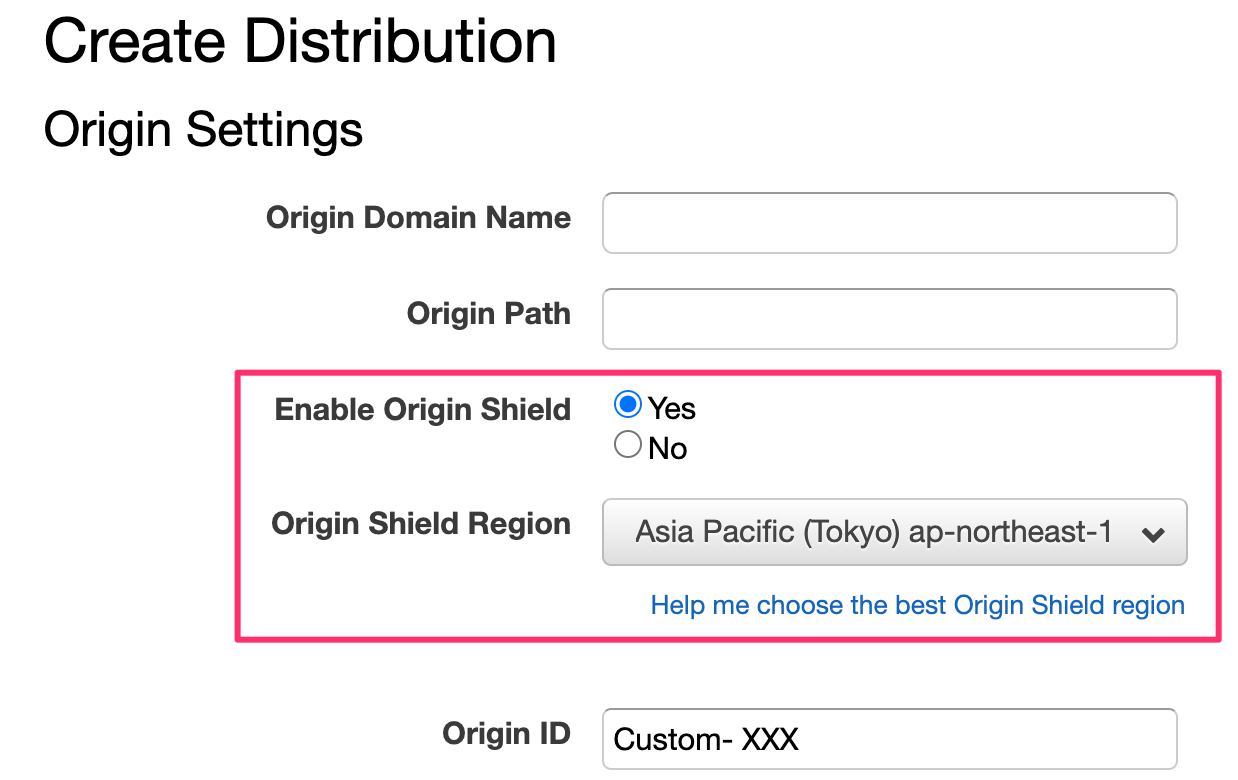
Task: Click the Origin Shield Region label
Action: 421,523
